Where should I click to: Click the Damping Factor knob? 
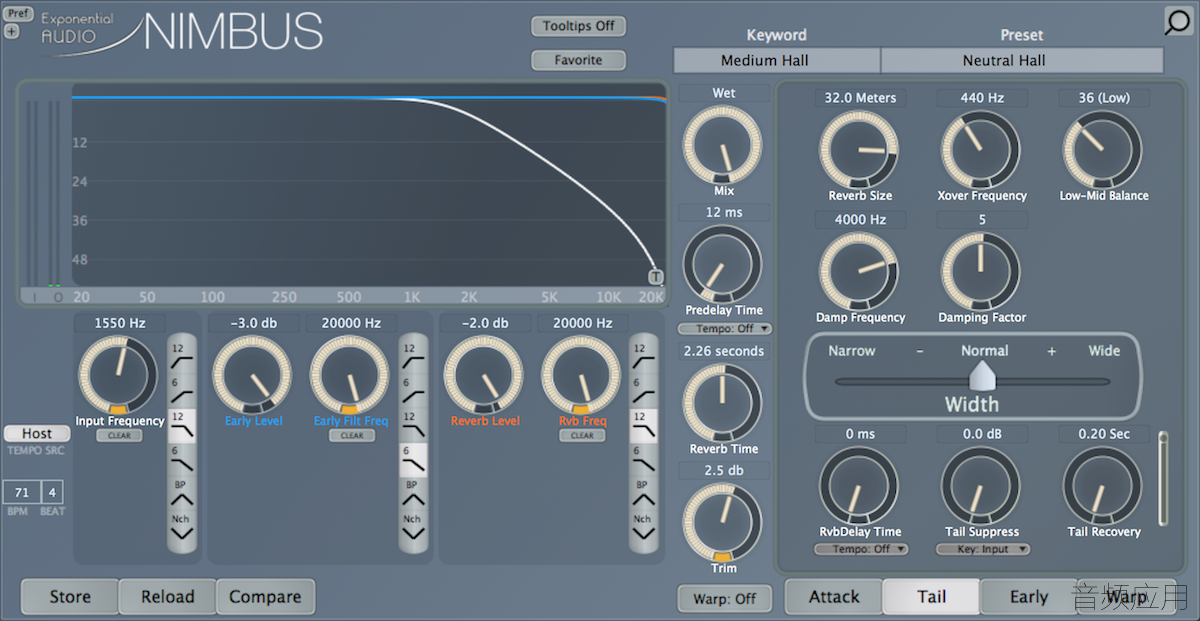pos(981,272)
